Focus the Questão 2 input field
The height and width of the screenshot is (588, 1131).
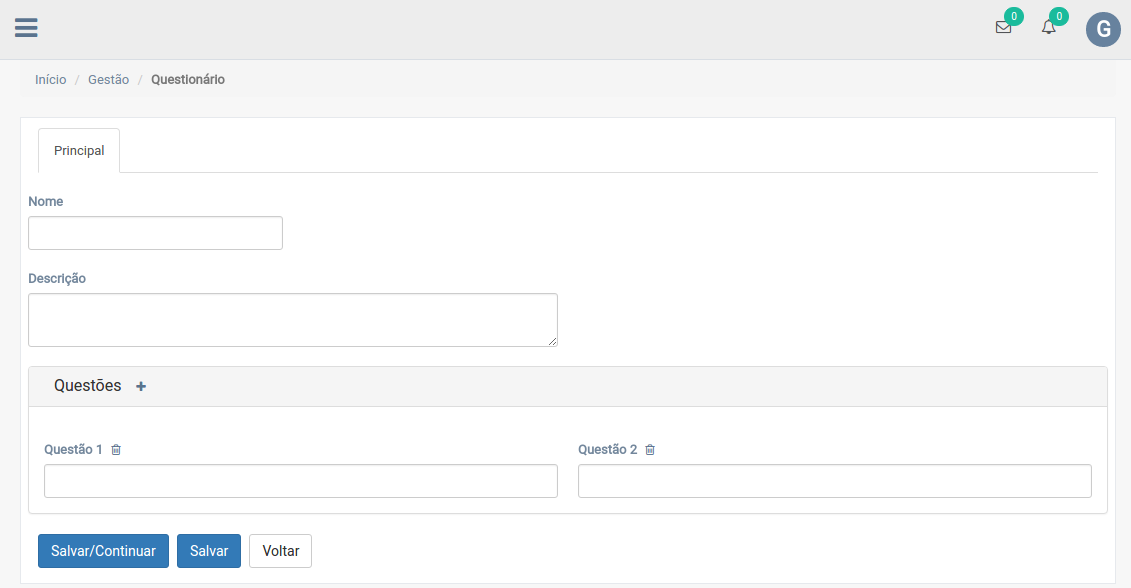pos(834,481)
